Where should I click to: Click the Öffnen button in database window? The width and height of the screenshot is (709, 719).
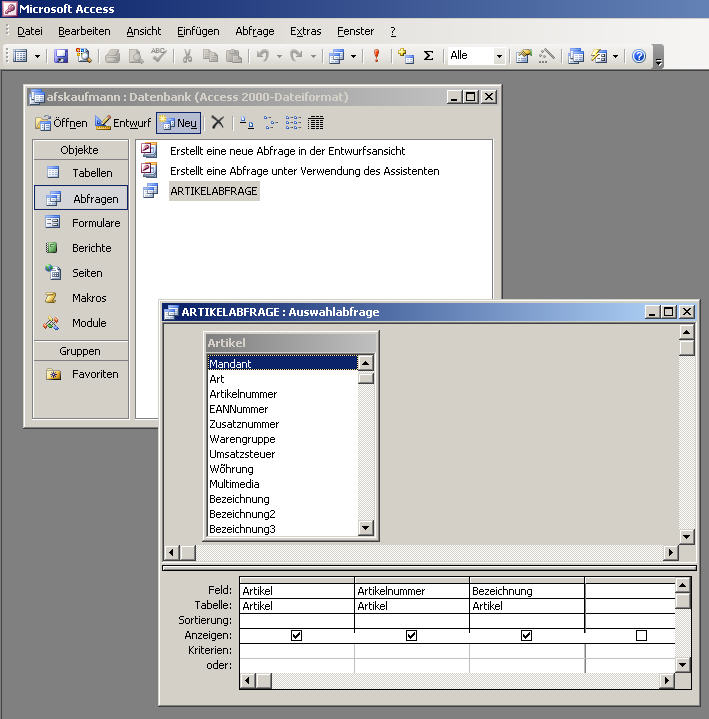(x=61, y=123)
